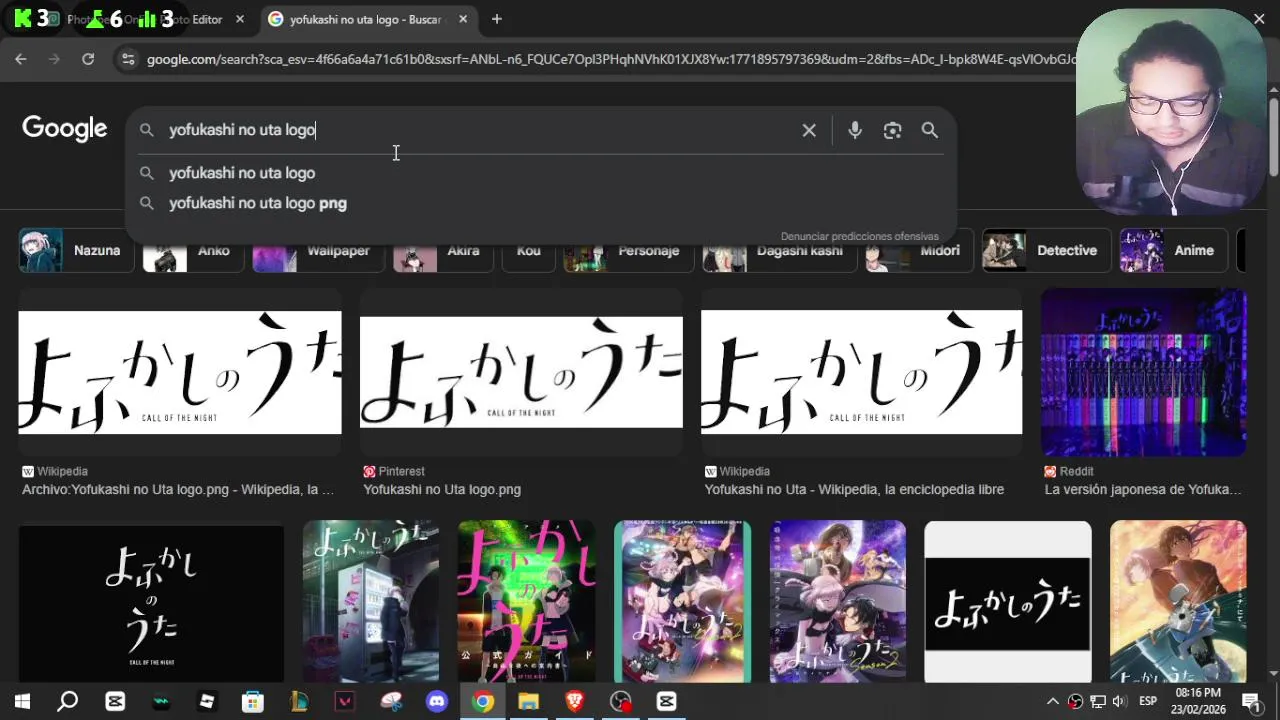Image resolution: width=1280 pixels, height=720 pixels.
Task: Open 'La versión japonesa de Yofuka...' Reddit link
Action: 1143,490
